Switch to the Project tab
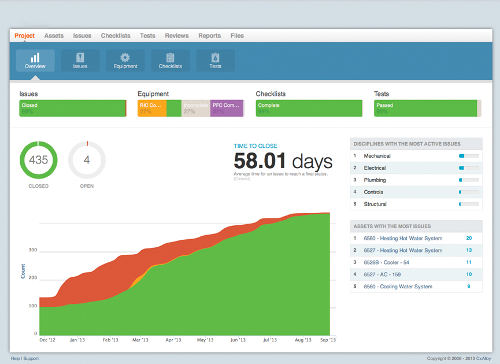Viewport: 500px width, 364px height. pyautogui.click(x=25, y=36)
